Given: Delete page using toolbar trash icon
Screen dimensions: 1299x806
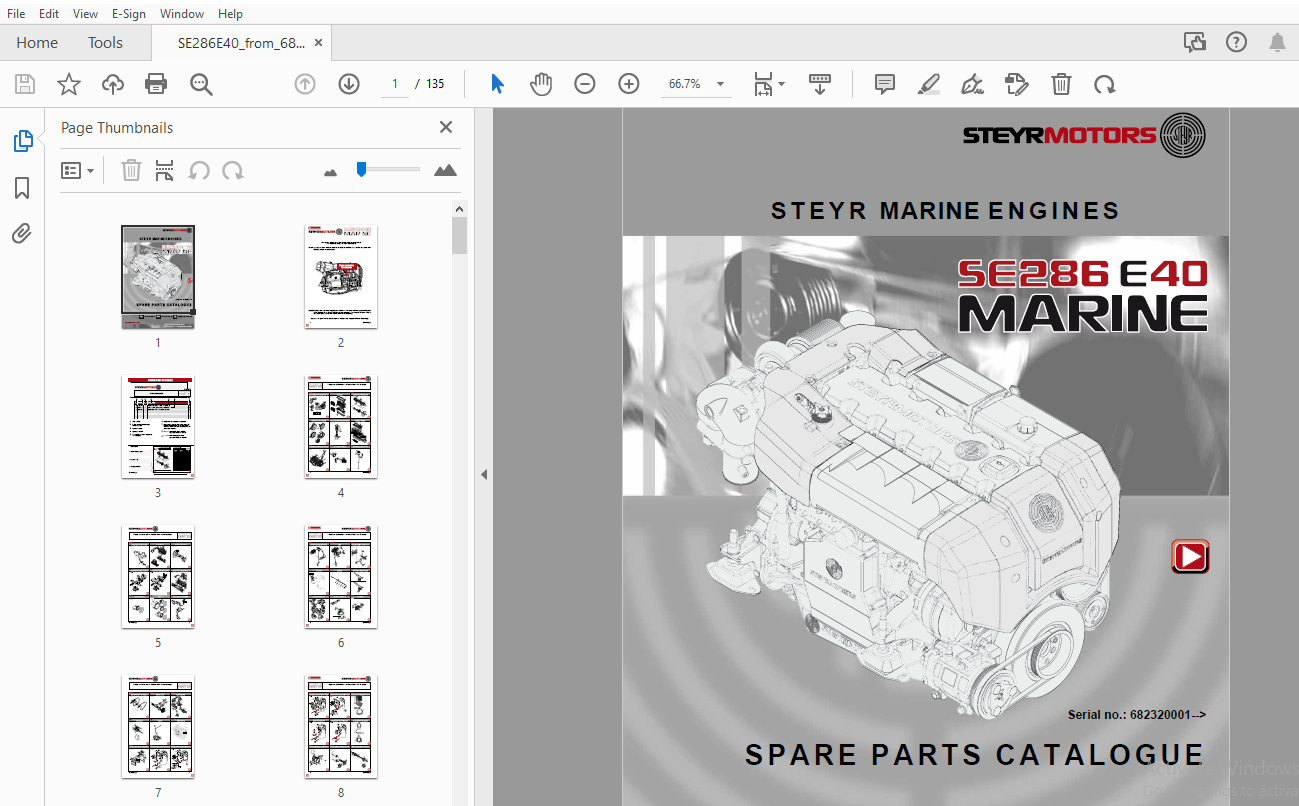Looking at the screenshot, I should click(1061, 85).
